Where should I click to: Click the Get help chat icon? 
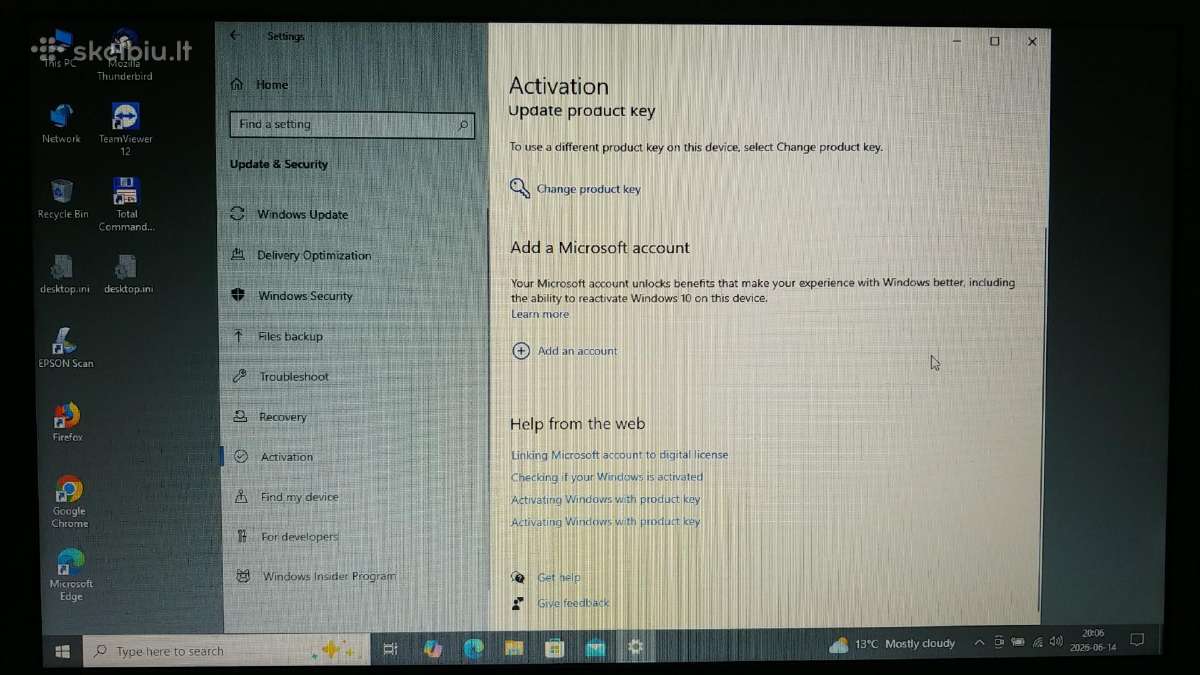(x=518, y=577)
